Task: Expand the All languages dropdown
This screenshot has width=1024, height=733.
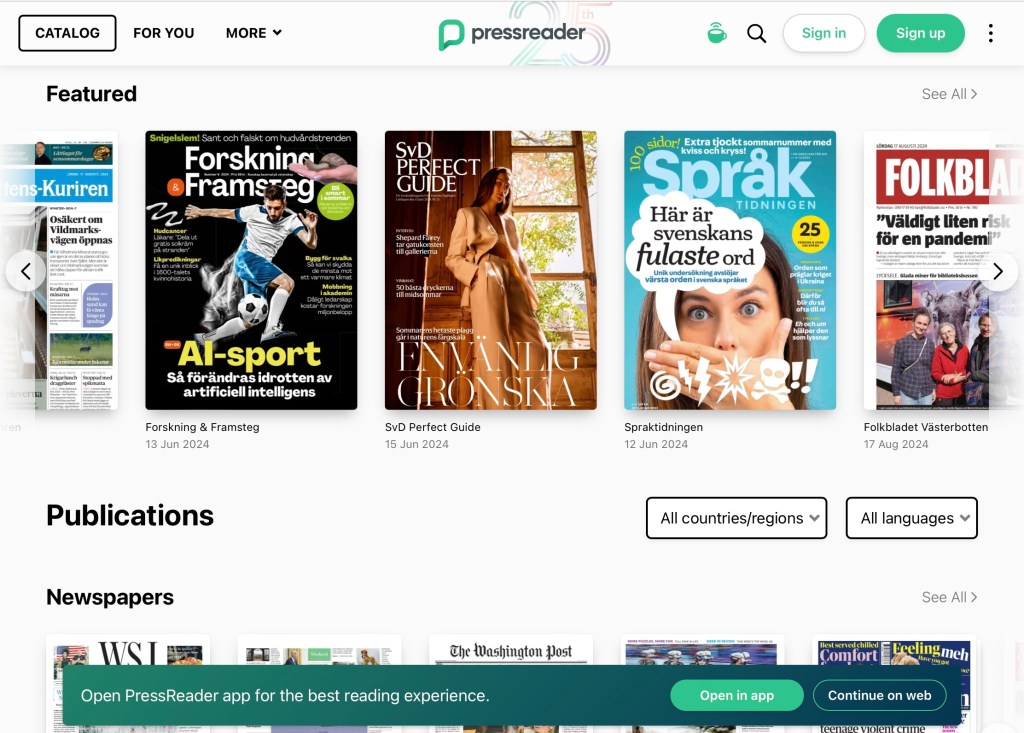Action: (911, 518)
